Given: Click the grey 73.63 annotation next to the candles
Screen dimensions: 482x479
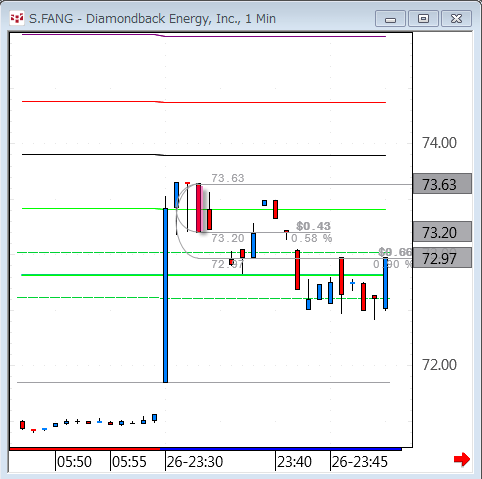Looking at the screenshot, I should click(x=228, y=178).
